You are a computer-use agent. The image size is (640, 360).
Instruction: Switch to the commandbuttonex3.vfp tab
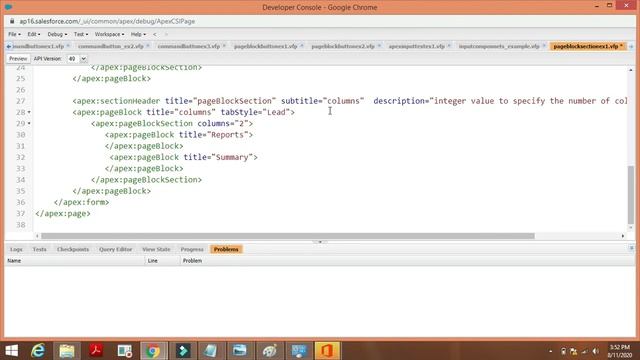tap(189, 46)
